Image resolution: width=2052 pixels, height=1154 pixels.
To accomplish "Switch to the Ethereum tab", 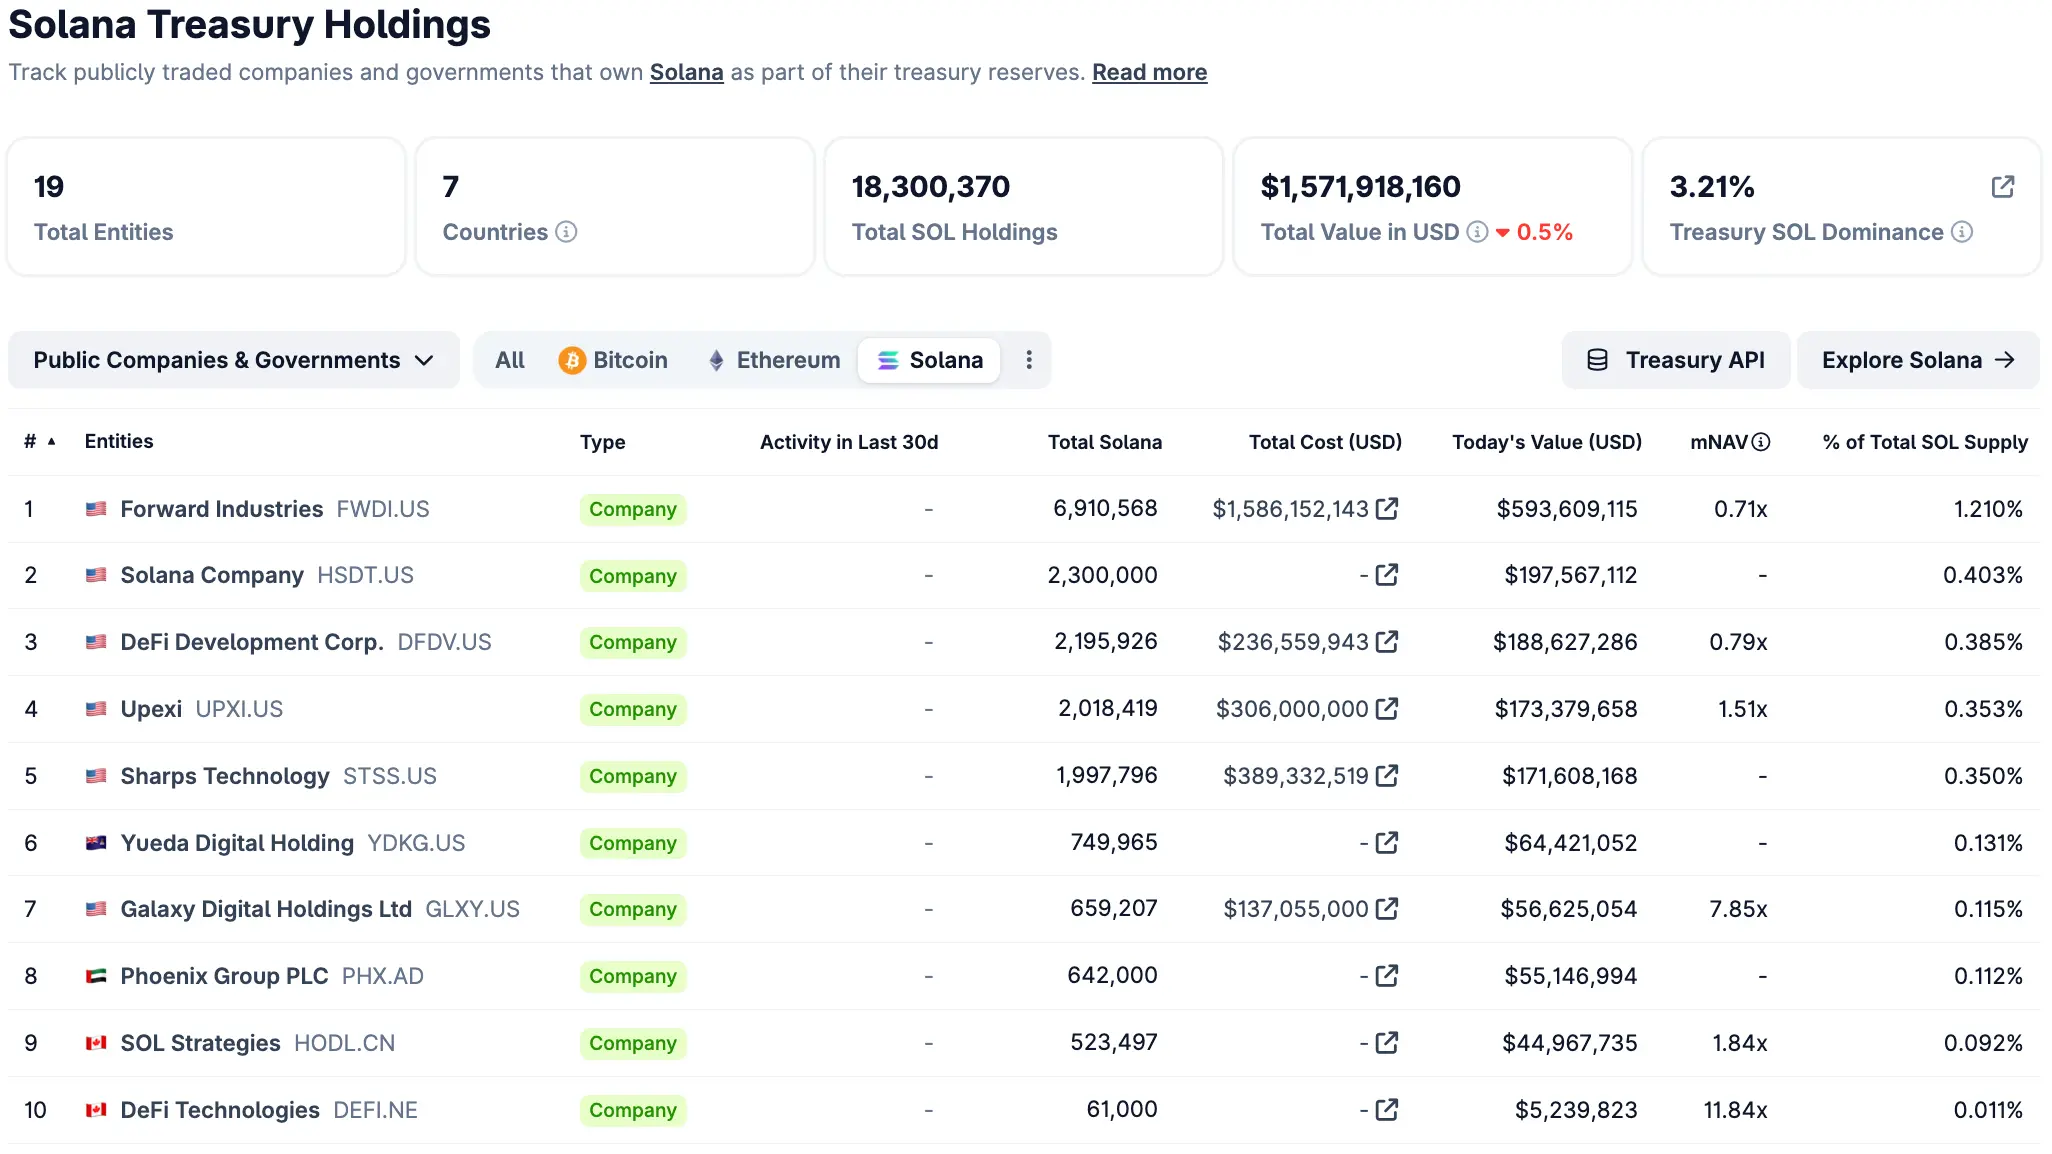I will click(x=774, y=360).
